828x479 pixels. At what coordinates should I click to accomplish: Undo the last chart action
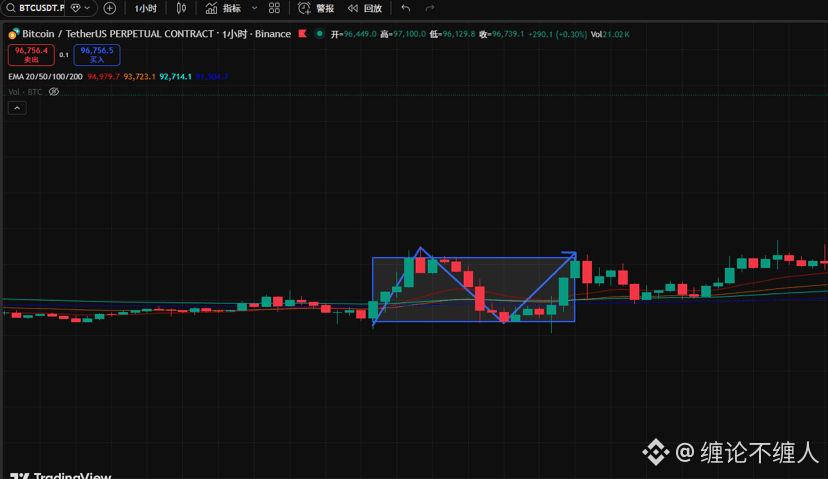click(406, 8)
